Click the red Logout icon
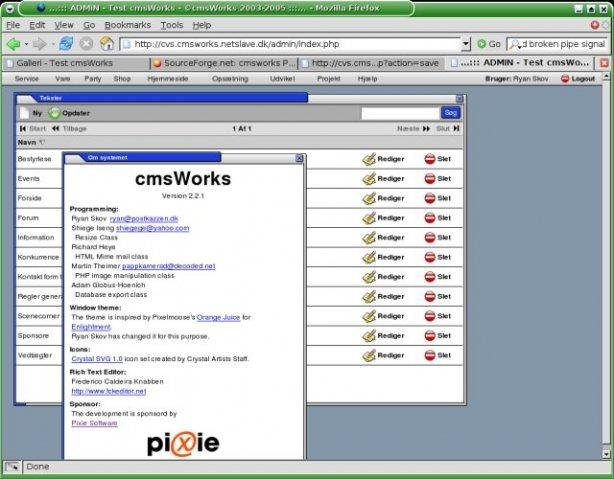This screenshot has height=479, width=614. 565,79
